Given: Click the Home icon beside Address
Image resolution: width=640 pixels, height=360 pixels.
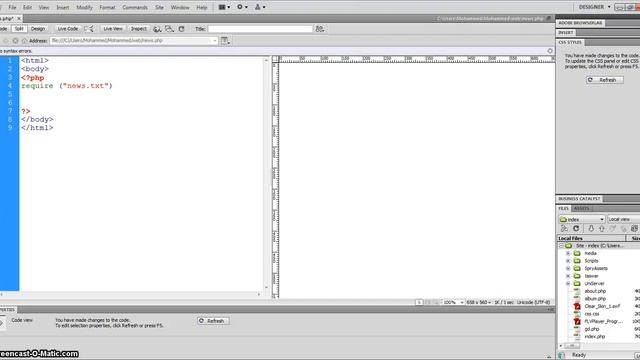Looking at the screenshot, I should pyautogui.click(x=24, y=41).
